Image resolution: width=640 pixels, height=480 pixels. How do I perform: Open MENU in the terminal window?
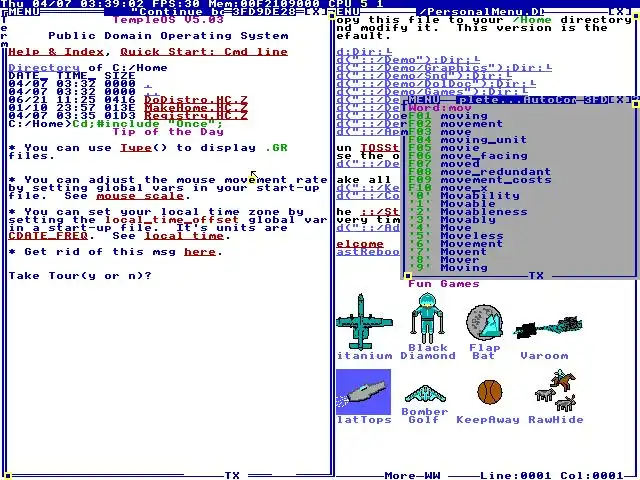24,11
